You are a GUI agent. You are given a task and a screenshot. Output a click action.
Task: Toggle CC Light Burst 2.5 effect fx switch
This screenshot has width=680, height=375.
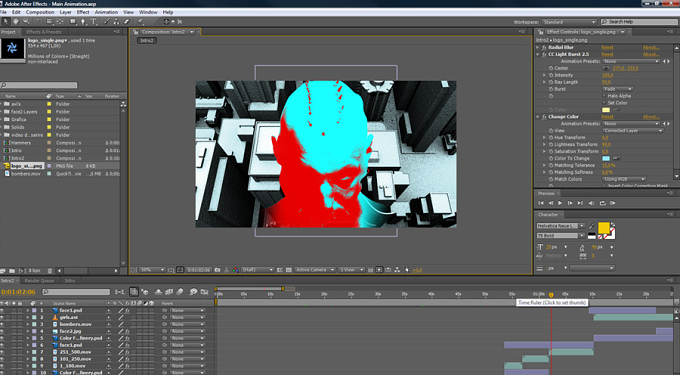[x=544, y=54]
